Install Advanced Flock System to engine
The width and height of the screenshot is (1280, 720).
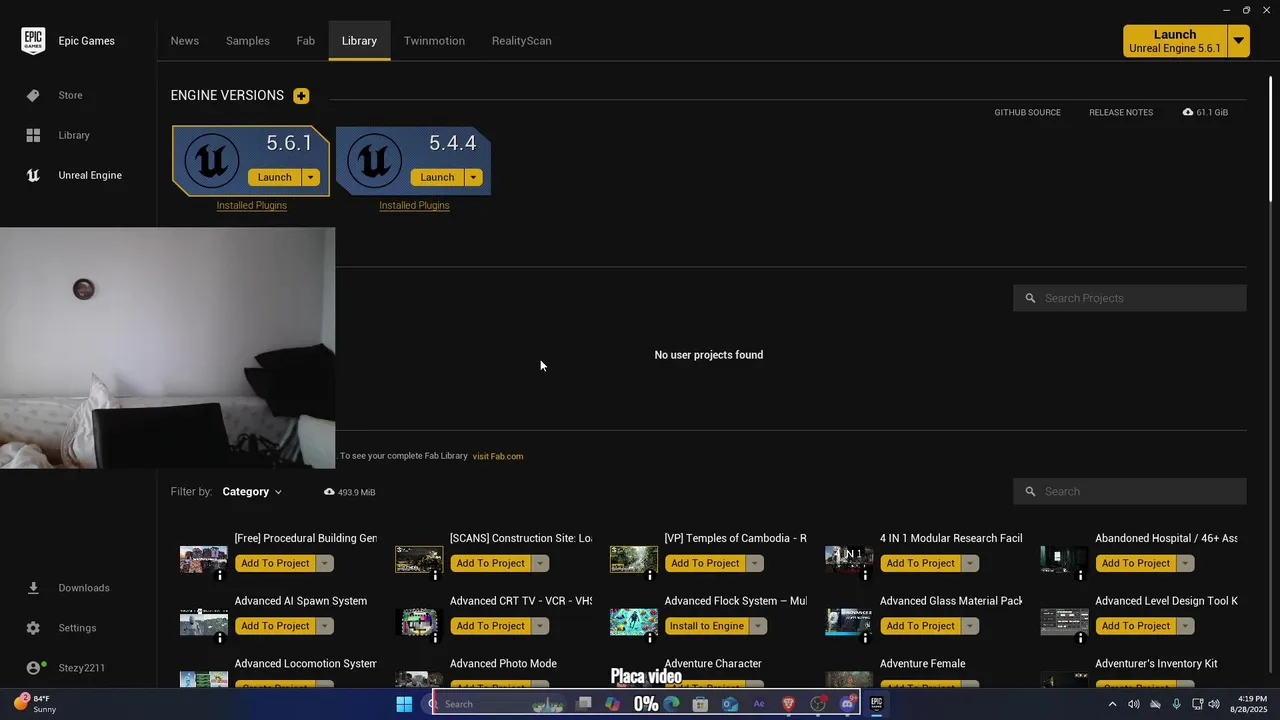[707, 626]
